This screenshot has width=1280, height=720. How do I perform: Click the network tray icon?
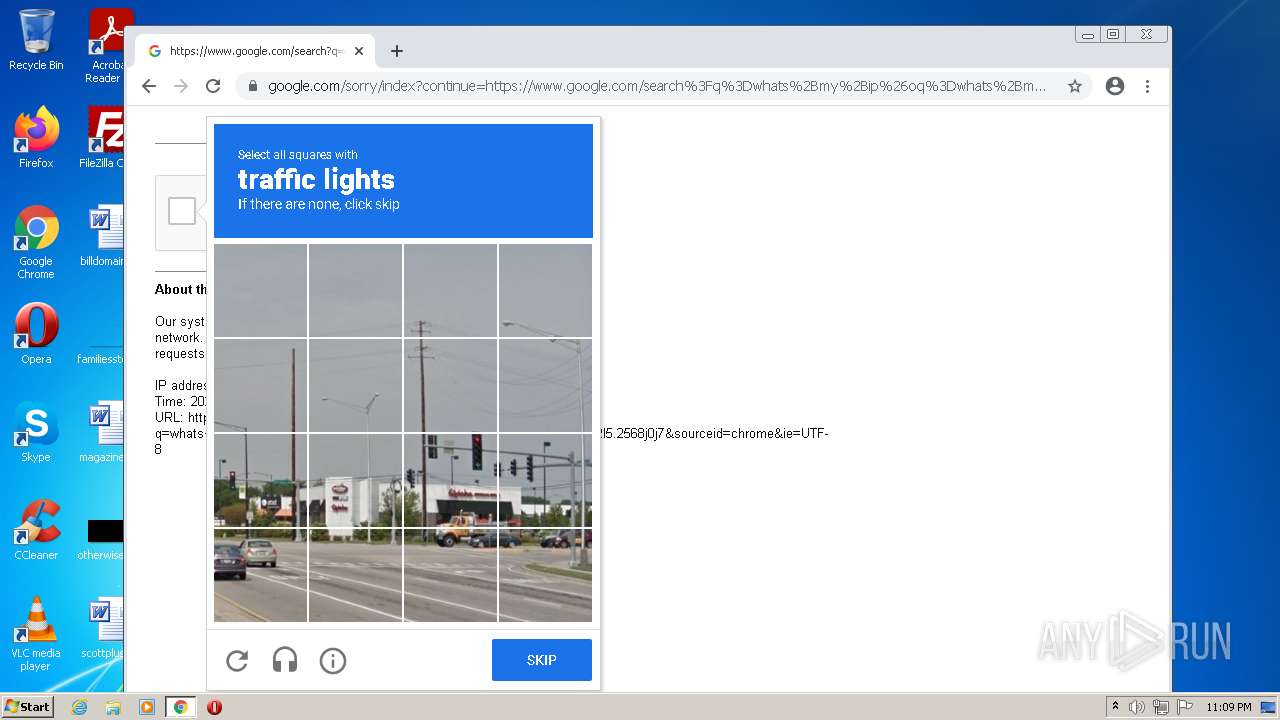click(1161, 707)
